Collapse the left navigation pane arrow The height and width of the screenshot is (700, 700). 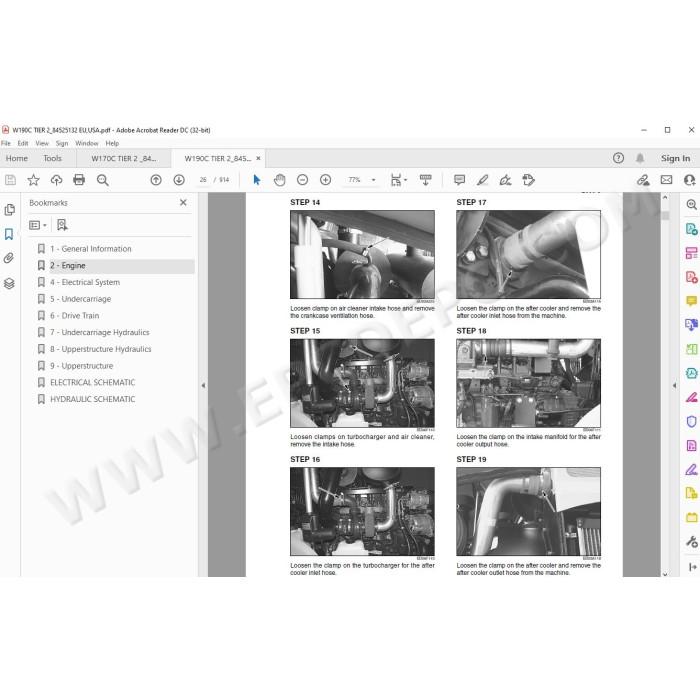[203, 385]
